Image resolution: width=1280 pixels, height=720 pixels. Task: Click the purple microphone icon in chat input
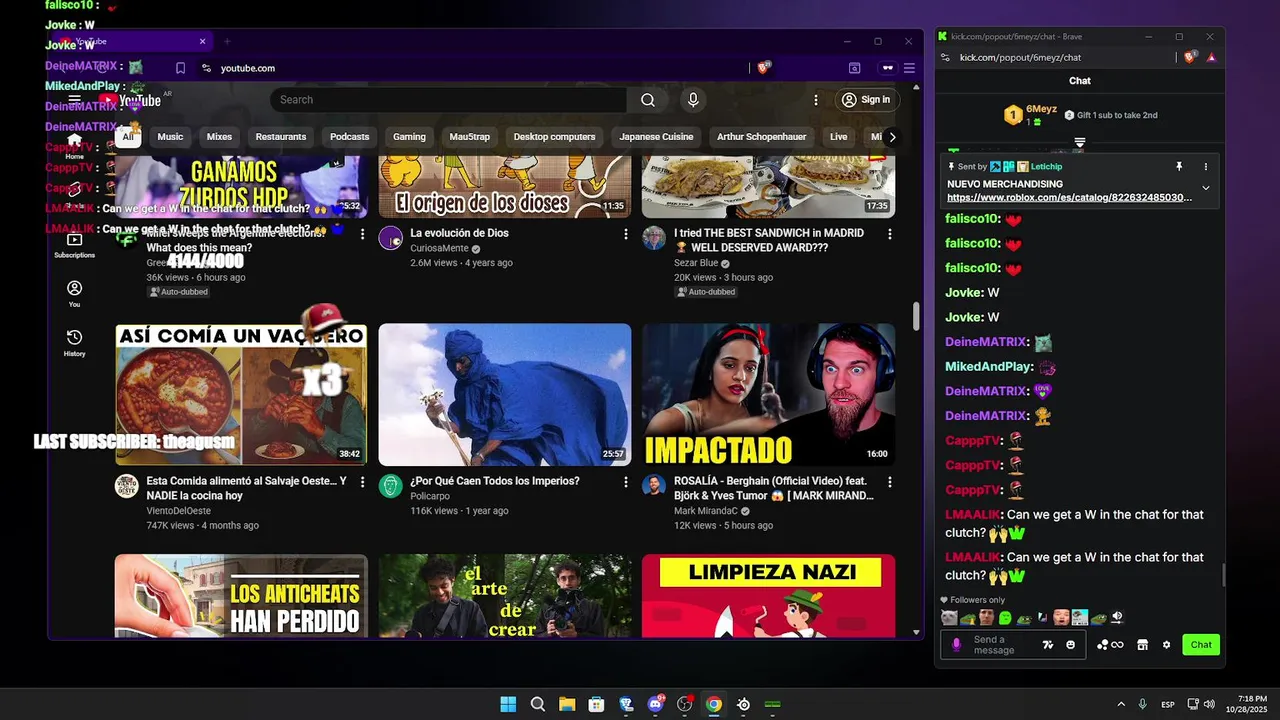click(956, 645)
